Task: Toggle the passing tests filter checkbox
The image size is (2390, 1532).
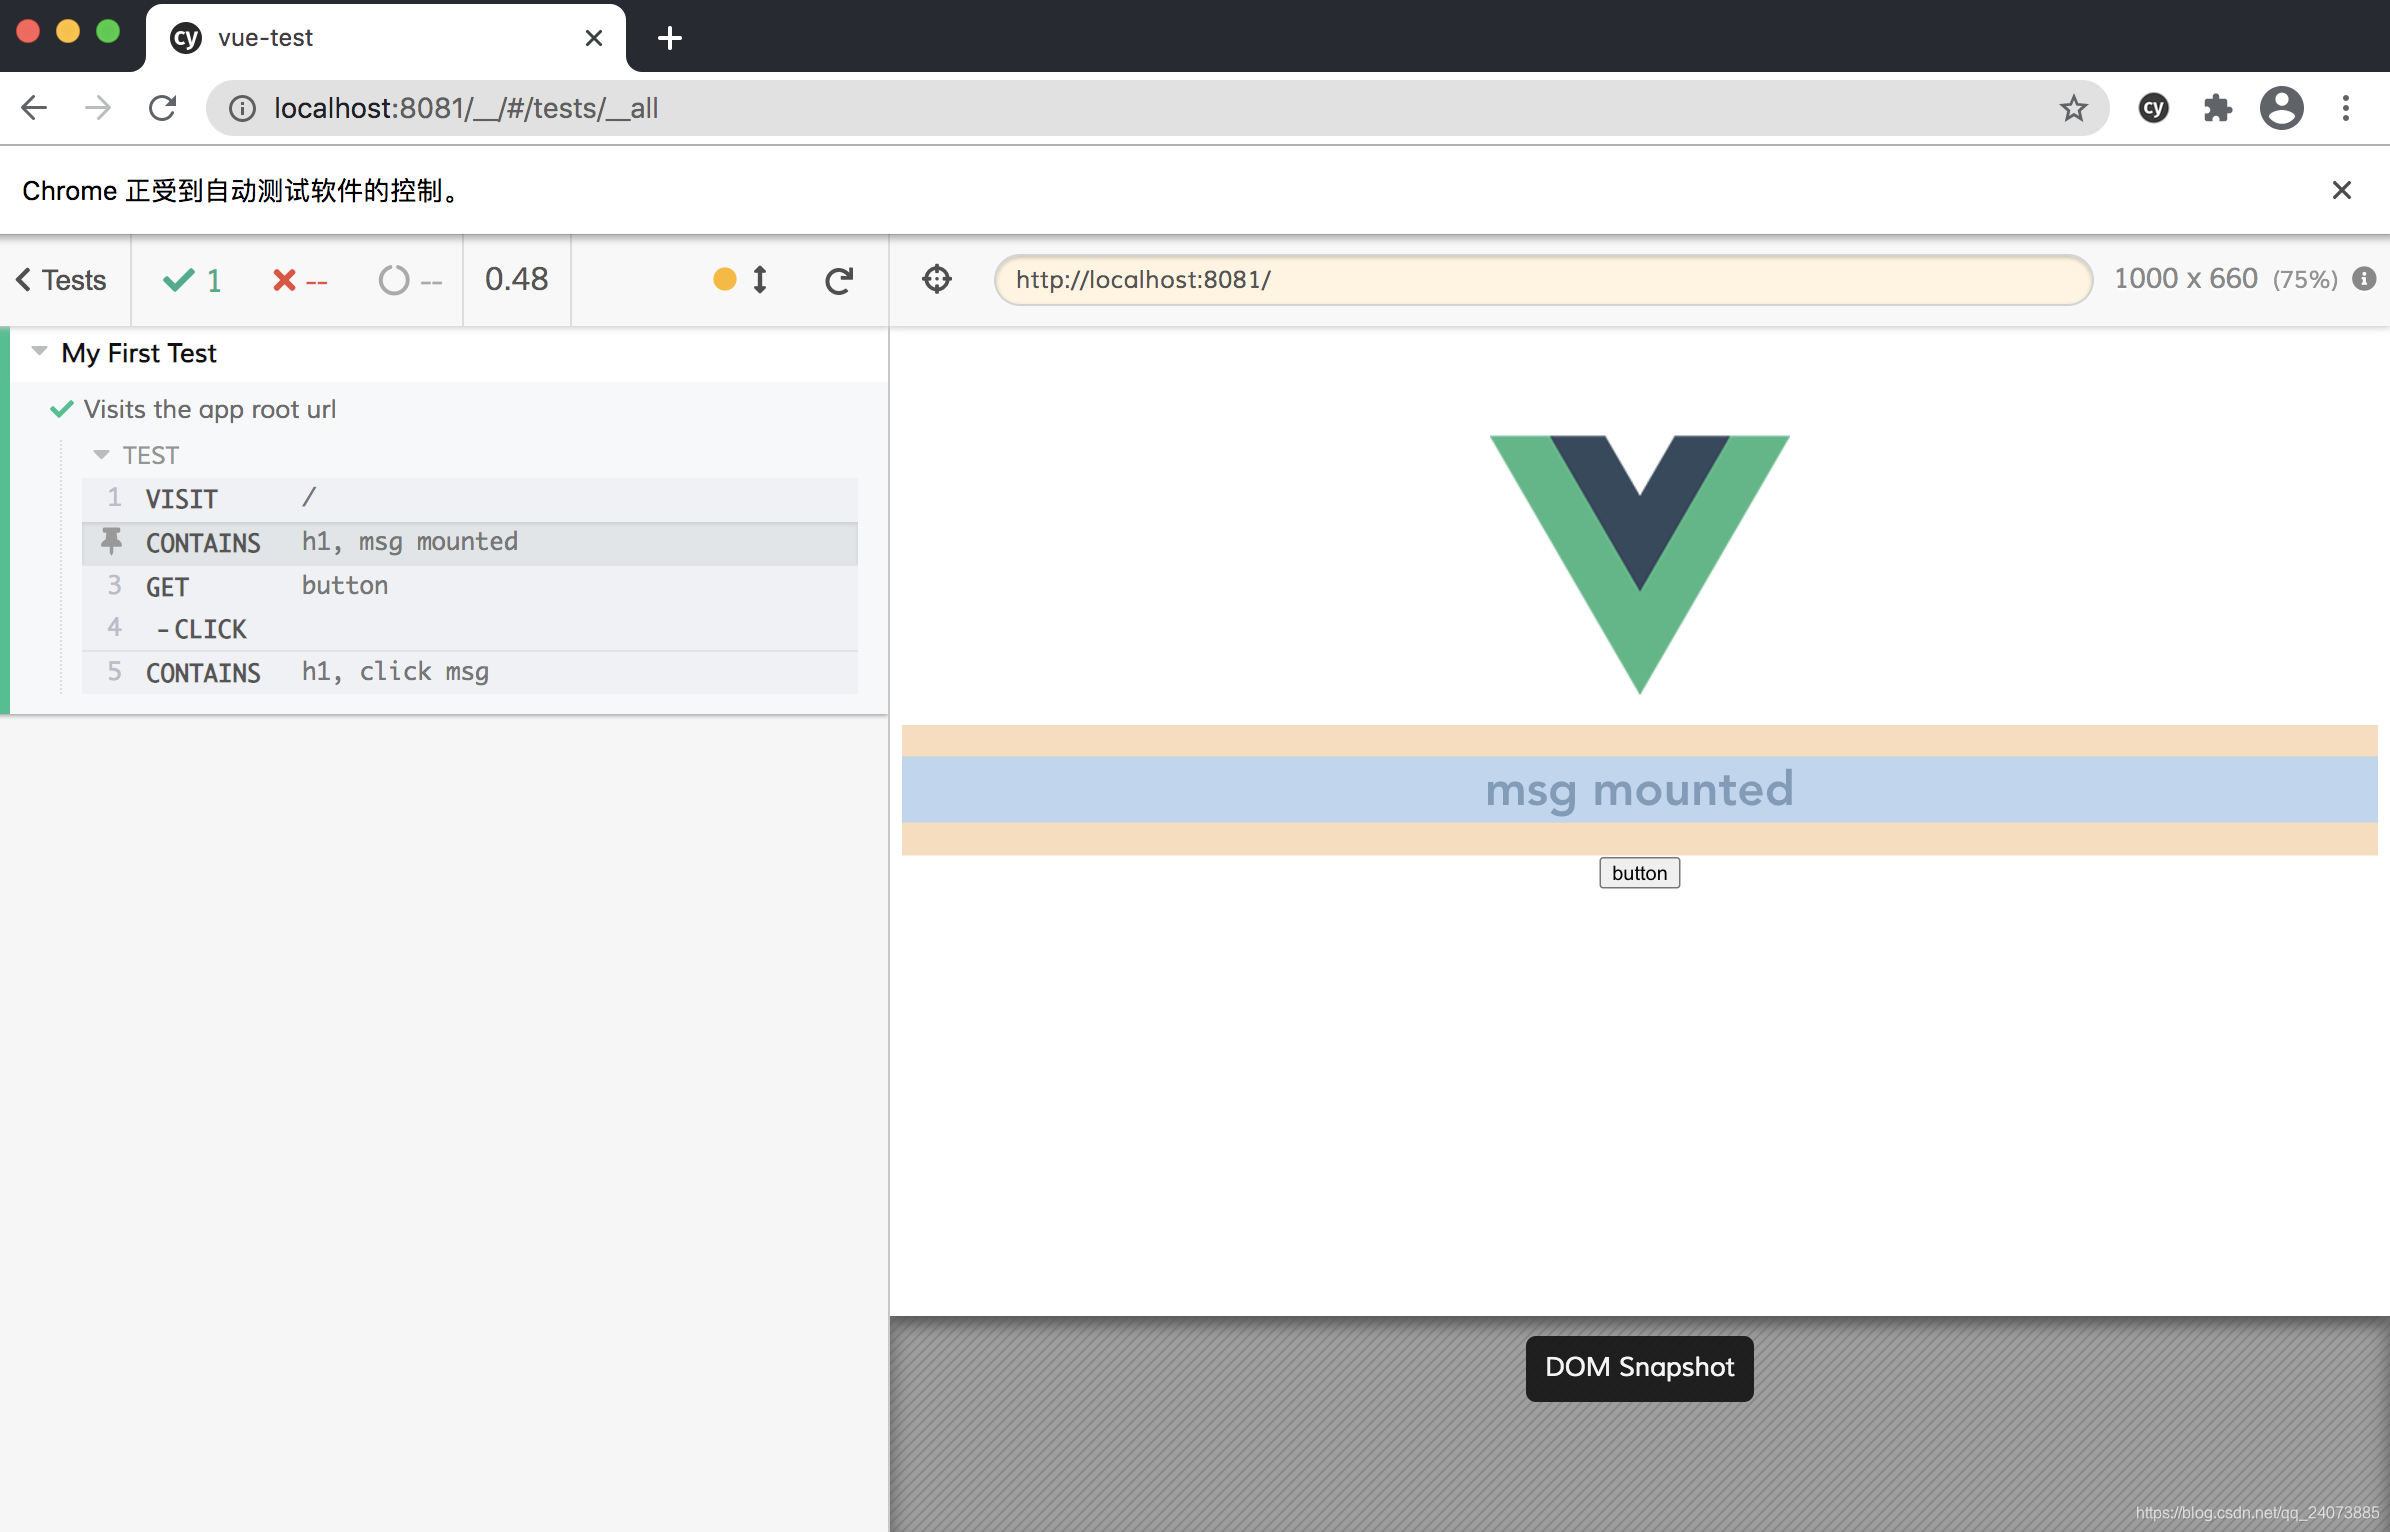Action: pos(193,281)
